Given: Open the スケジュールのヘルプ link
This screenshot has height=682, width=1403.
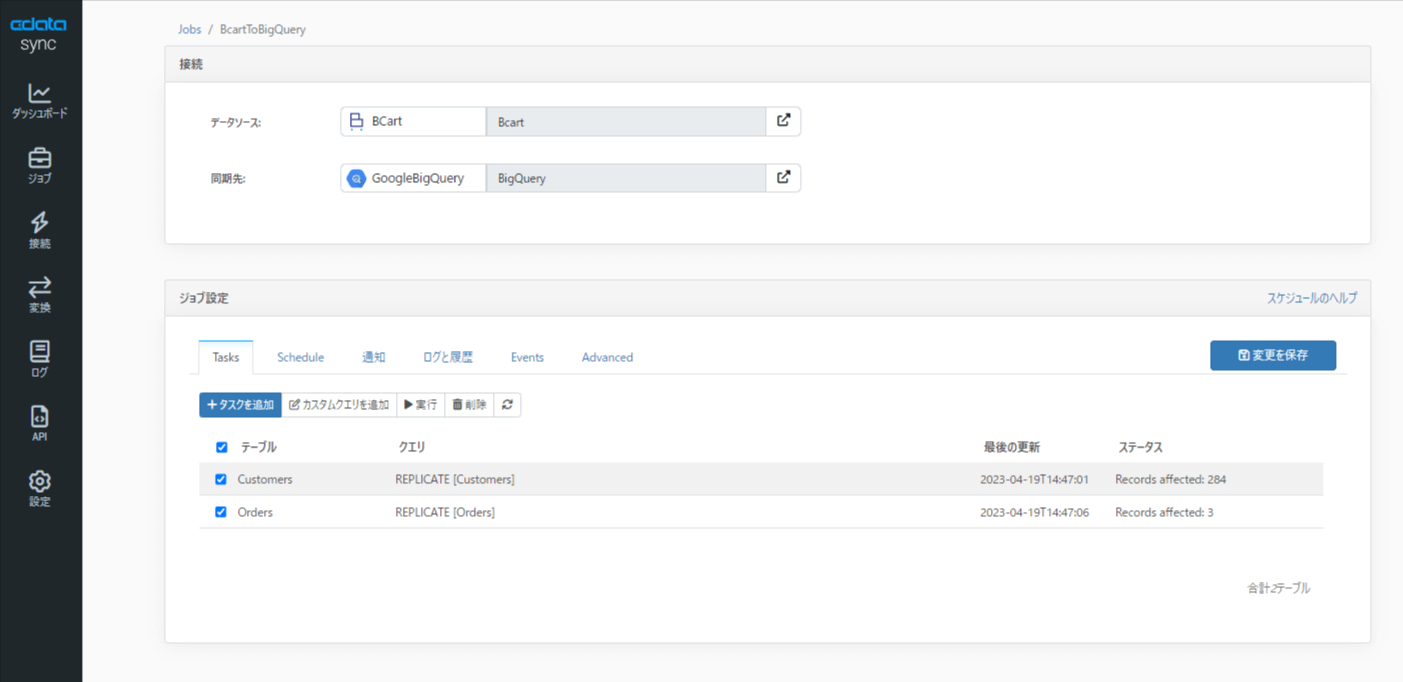Looking at the screenshot, I should pos(1312,298).
